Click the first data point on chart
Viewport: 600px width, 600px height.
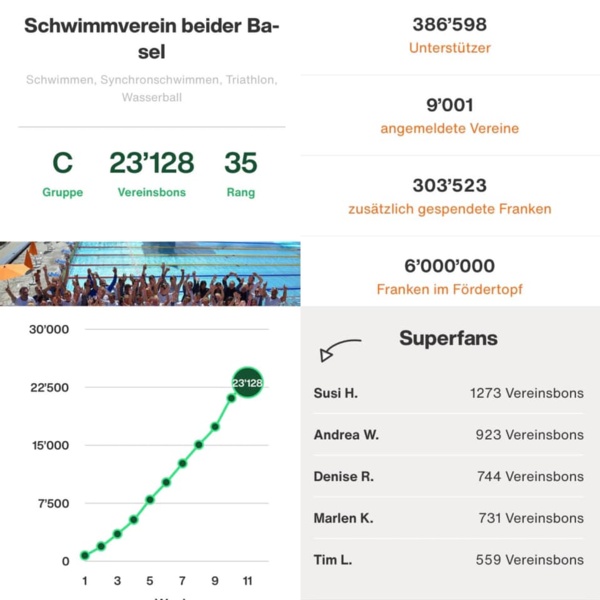click(85, 555)
